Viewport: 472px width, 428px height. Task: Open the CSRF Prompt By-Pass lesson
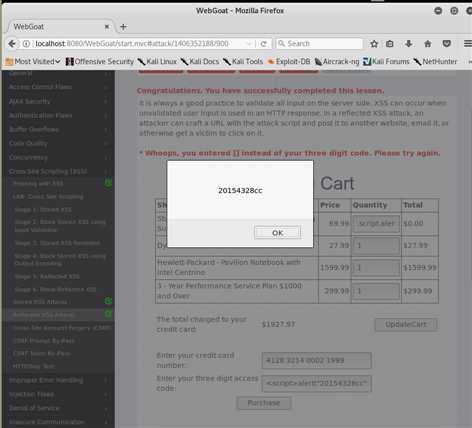coord(43,341)
